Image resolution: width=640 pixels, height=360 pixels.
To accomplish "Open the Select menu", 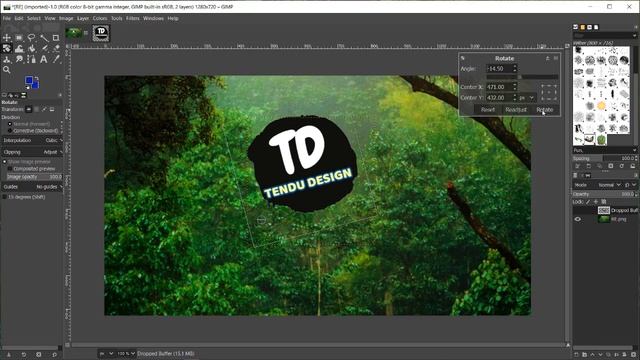I will pyautogui.click(x=34, y=18).
